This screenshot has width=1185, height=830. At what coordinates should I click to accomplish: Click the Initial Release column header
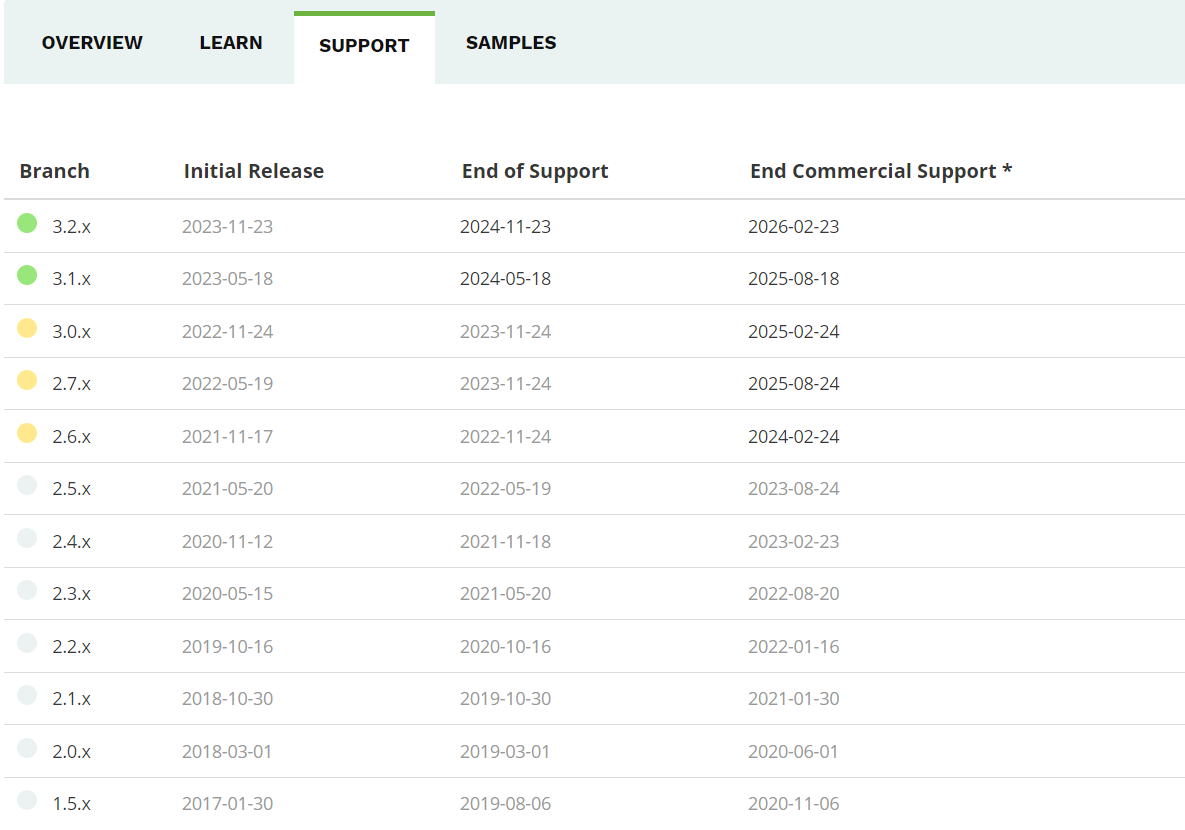254,172
